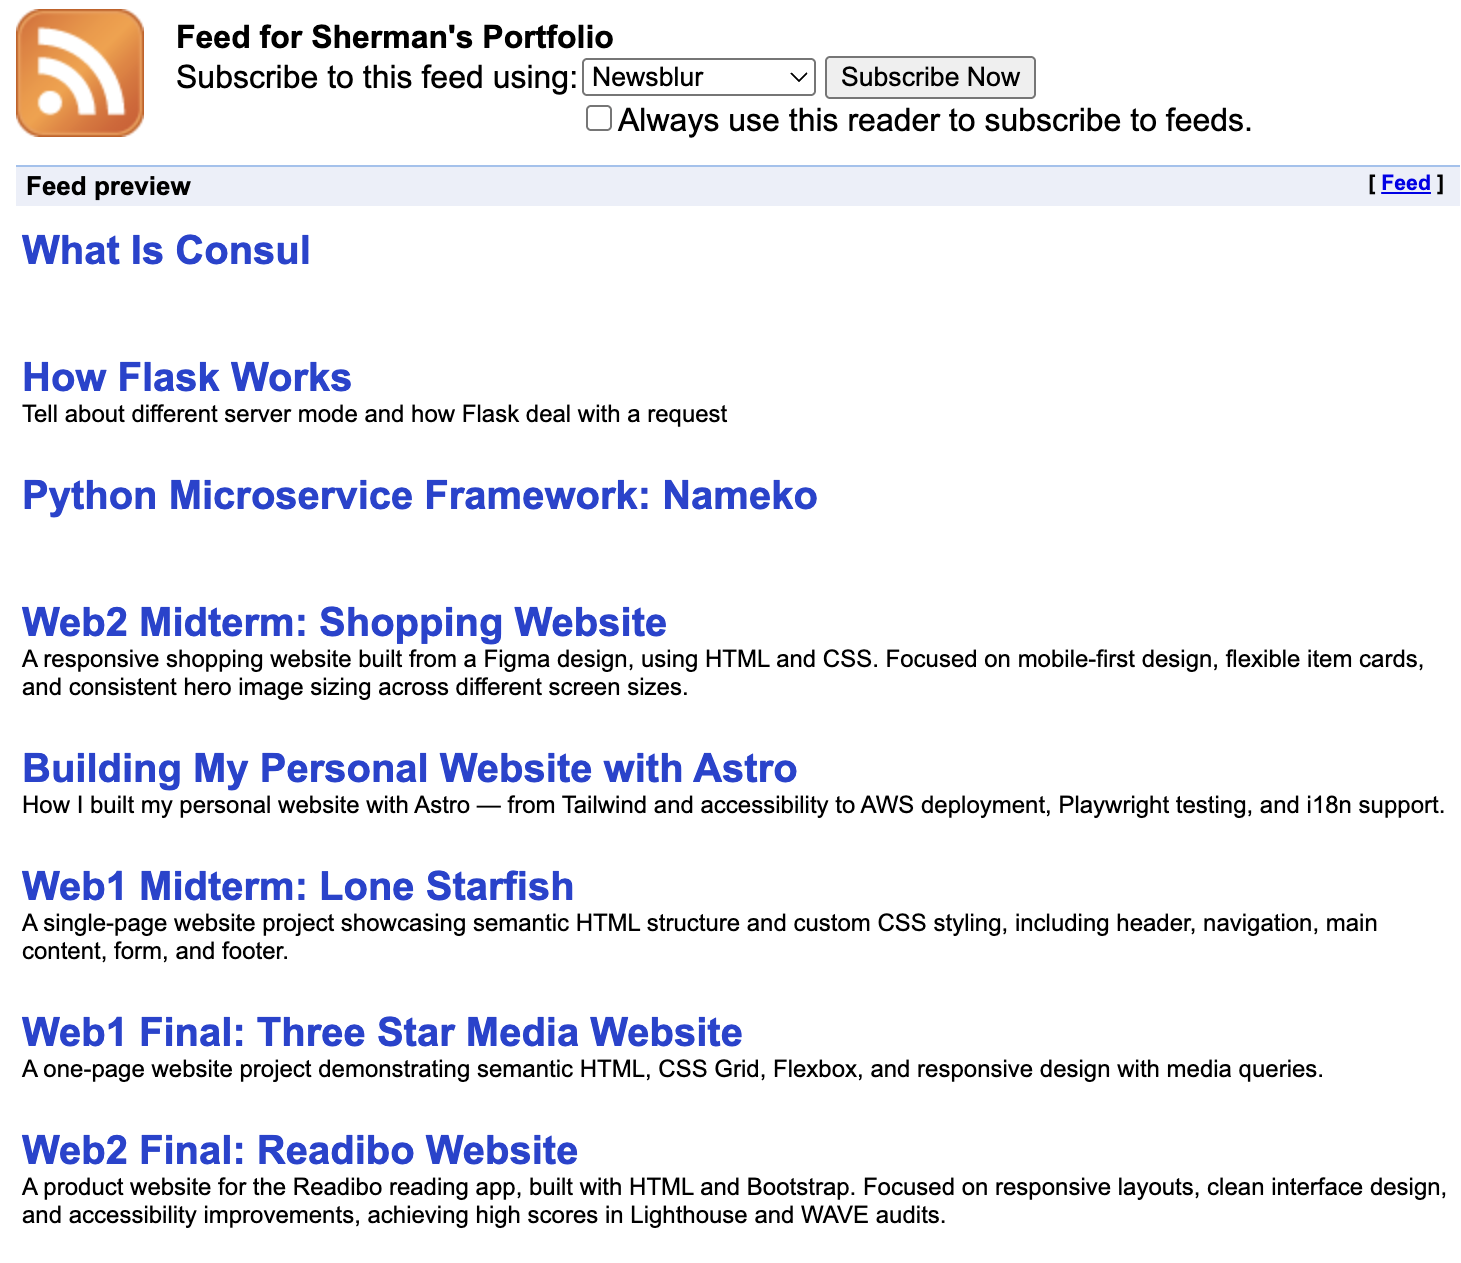Viewport: 1461px width, 1263px height.
Task: Open the Feed link in preview header
Action: pos(1405,183)
